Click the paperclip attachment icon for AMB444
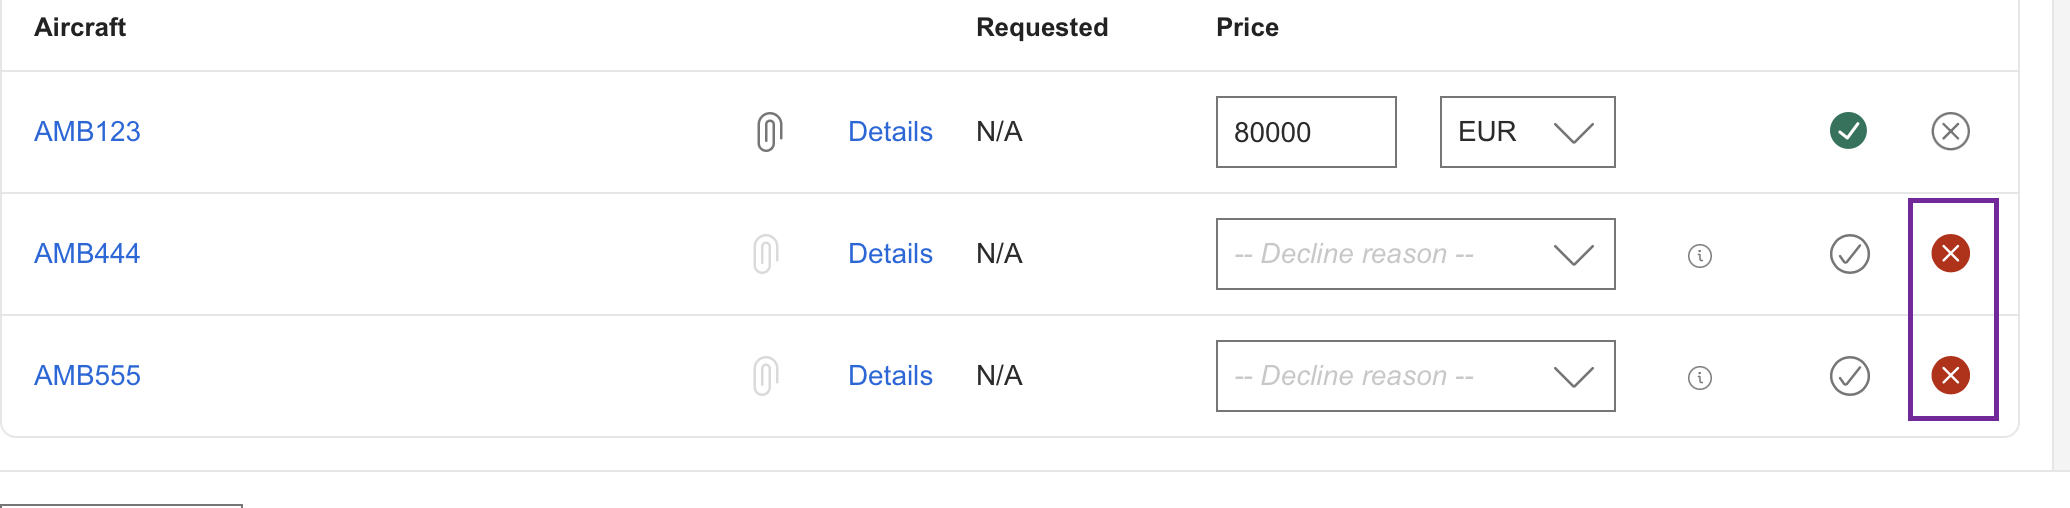The width and height of the screenshot is (2070, 508). point(765,254)
